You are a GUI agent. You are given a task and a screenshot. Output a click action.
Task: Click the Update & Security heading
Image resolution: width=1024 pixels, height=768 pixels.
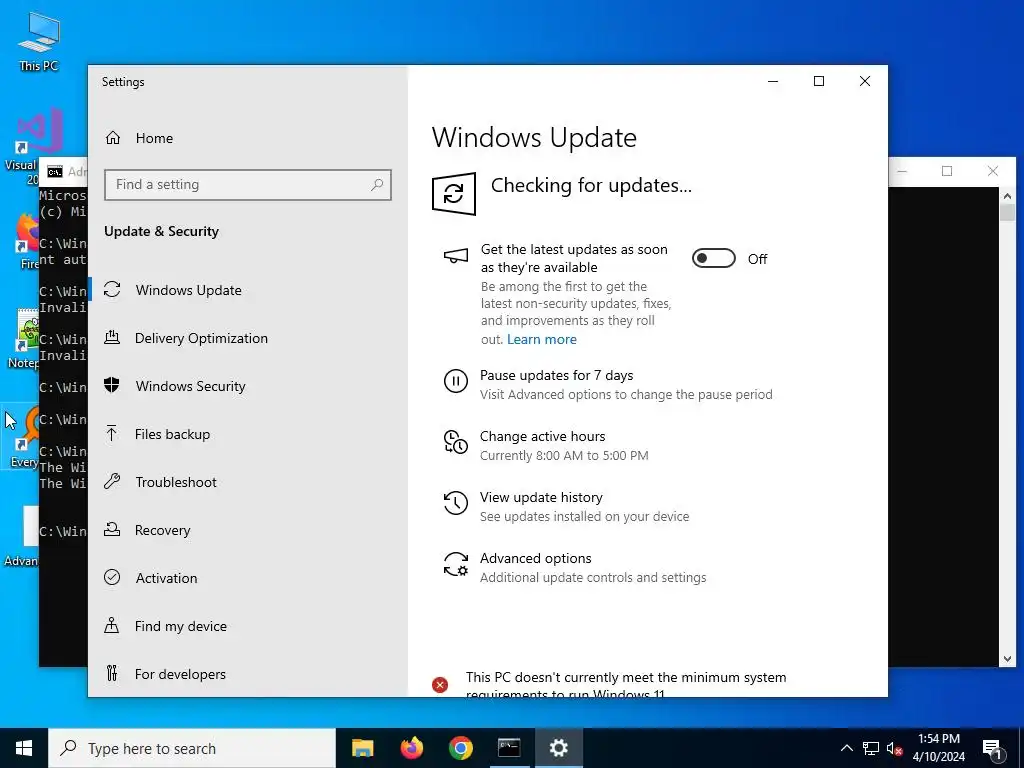tap(161, 231)
